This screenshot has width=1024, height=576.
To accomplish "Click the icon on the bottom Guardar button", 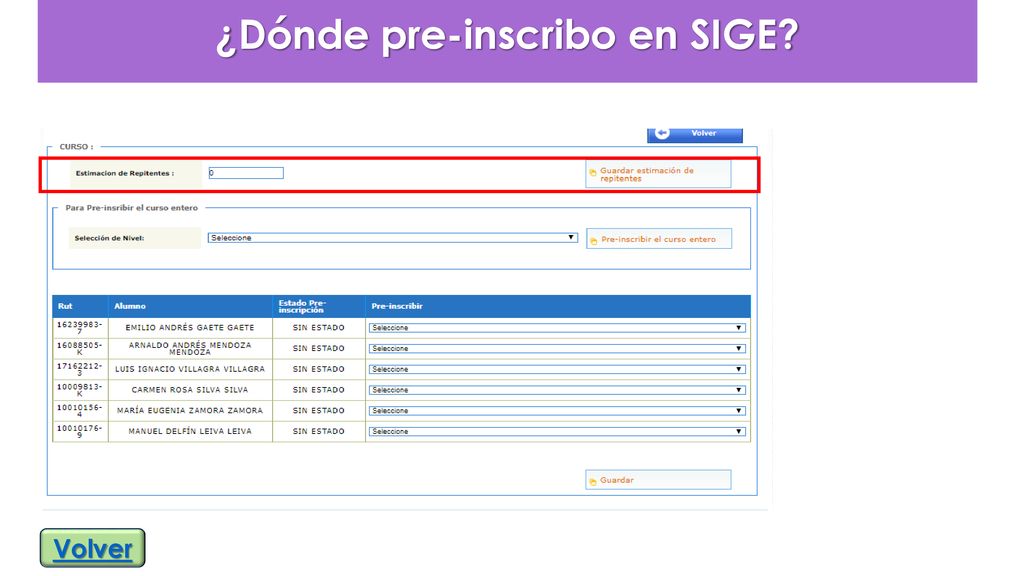I will coord(593,481).
